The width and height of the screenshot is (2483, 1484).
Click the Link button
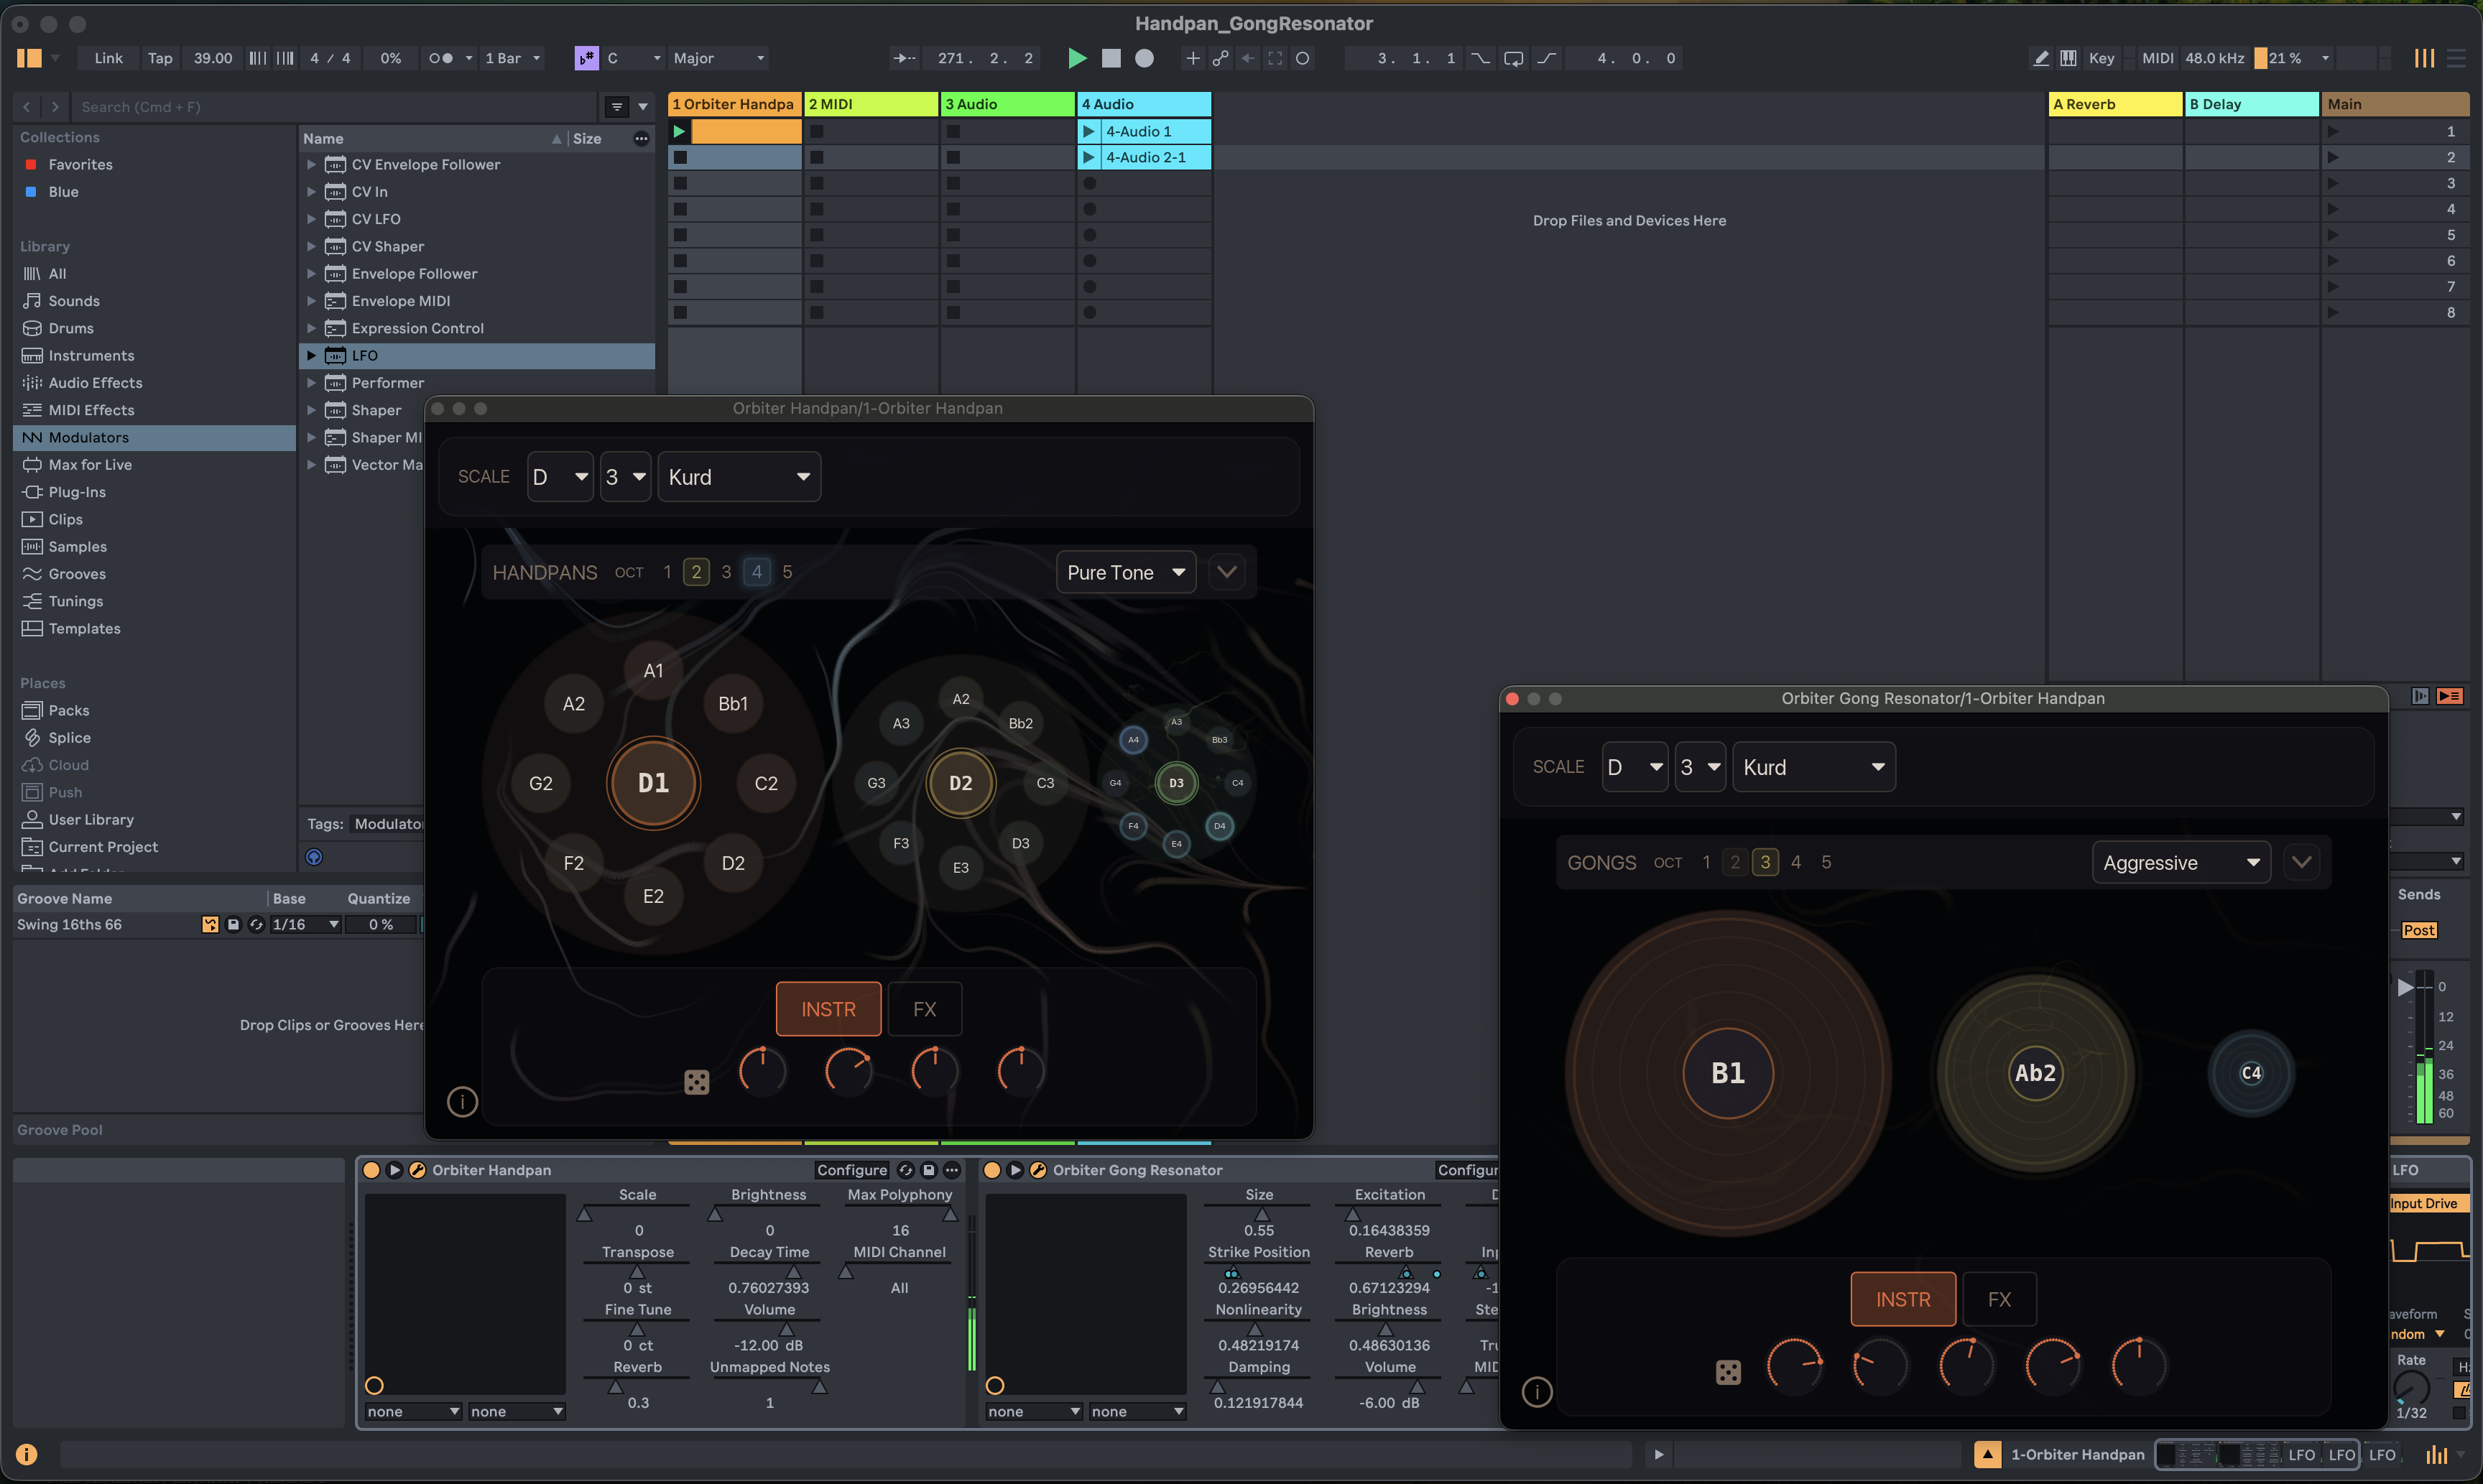point(108,58)
